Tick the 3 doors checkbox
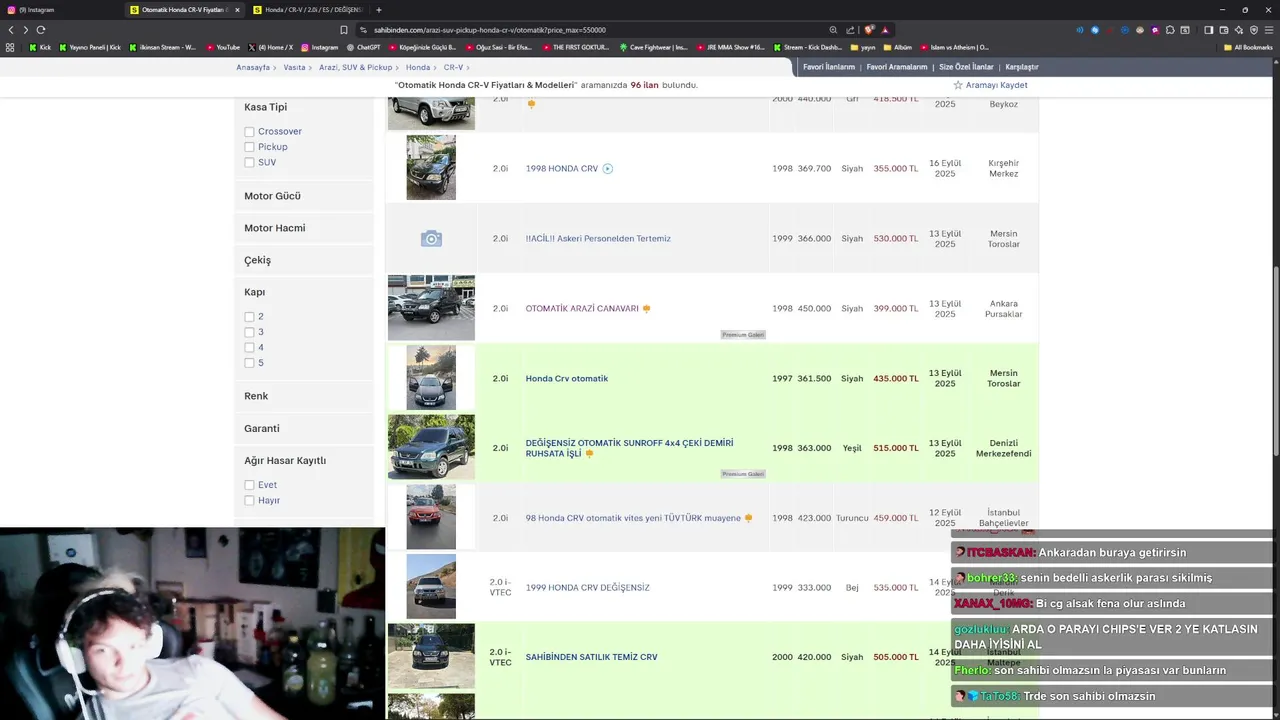Viewport: 1280px width, 720px height. click(x=249, y=332)
